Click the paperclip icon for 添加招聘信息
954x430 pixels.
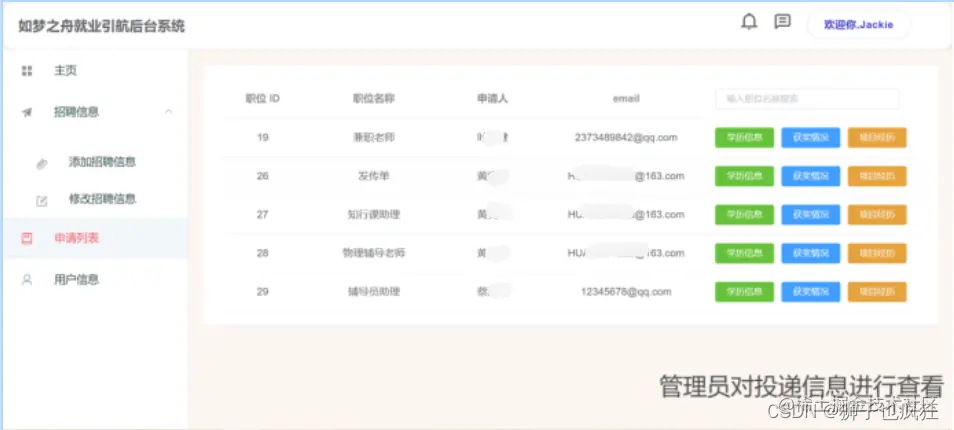[41, 163]
